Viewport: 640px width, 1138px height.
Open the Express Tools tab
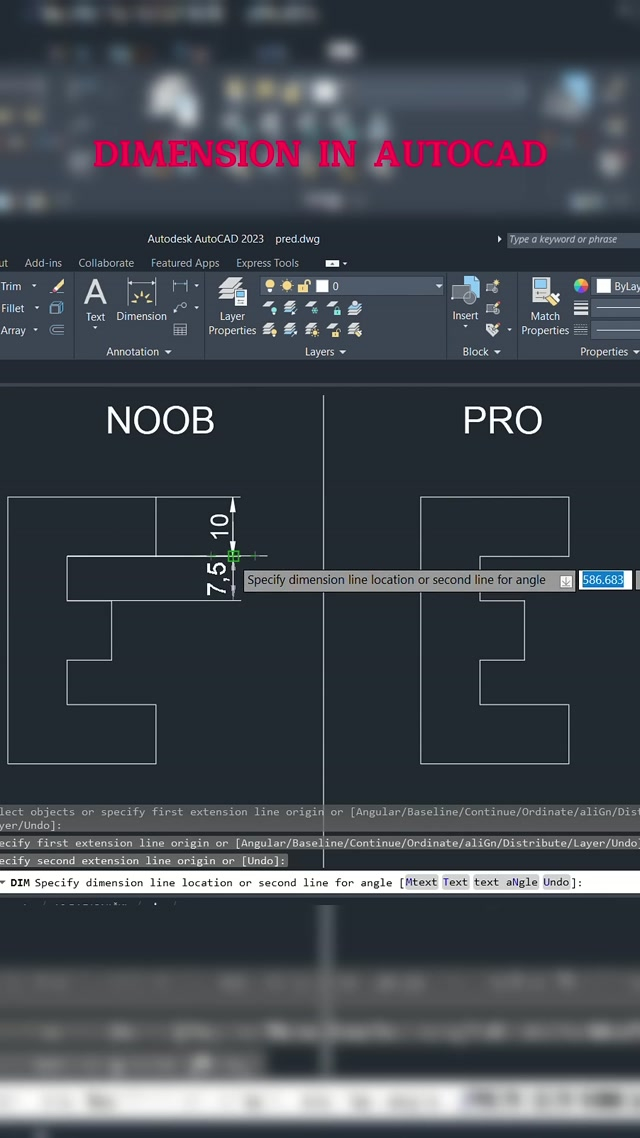coord(267,263)
